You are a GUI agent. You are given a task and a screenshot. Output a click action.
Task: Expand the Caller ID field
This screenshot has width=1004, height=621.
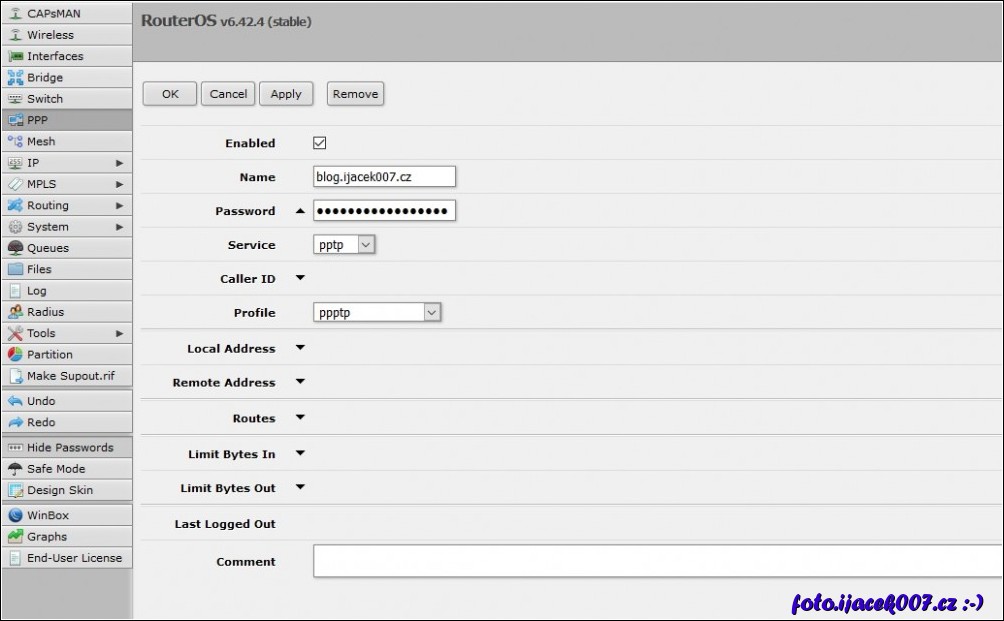[300, 278]
